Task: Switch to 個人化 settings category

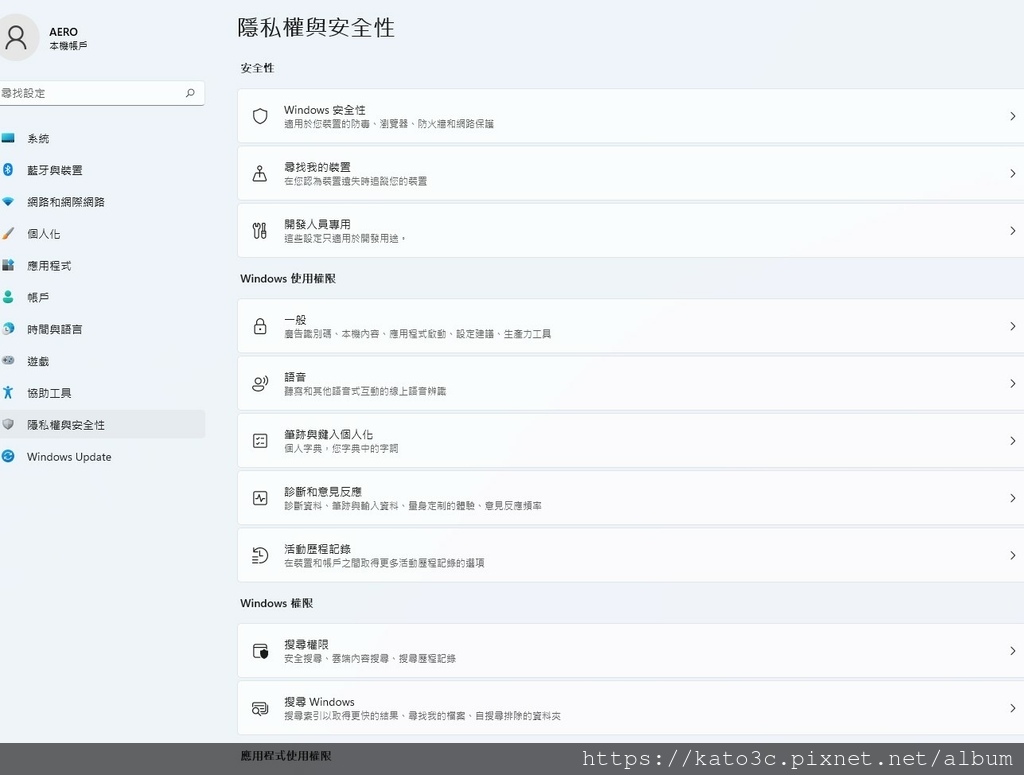Action: pyautogui.click(x=101, y=234)
